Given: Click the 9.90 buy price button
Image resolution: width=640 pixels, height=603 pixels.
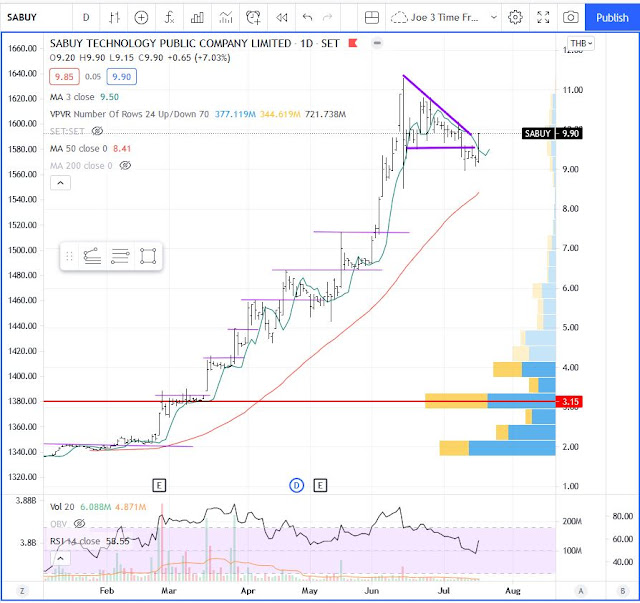Looking at the screenshot, I should point(122,77).
